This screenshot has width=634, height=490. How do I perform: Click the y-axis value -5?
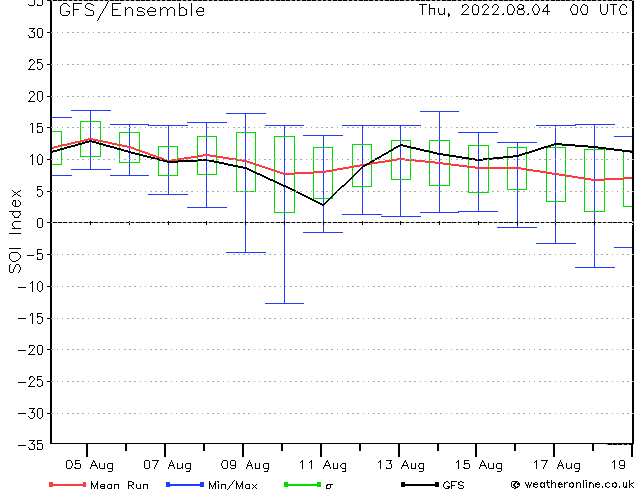coord(35,255)
